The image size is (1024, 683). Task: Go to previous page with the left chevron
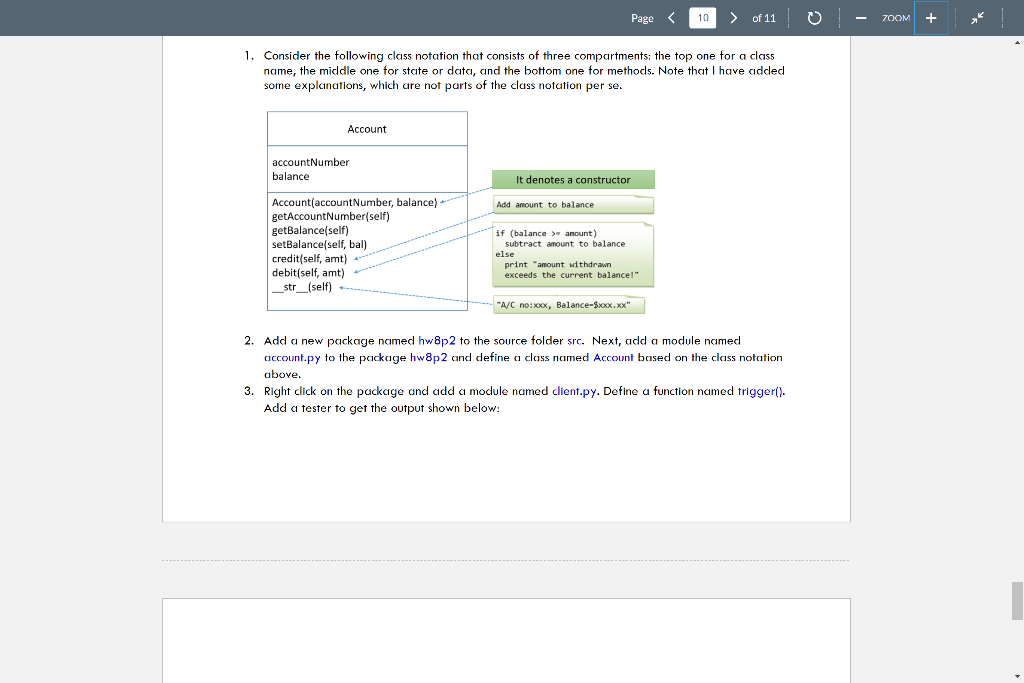670,17
